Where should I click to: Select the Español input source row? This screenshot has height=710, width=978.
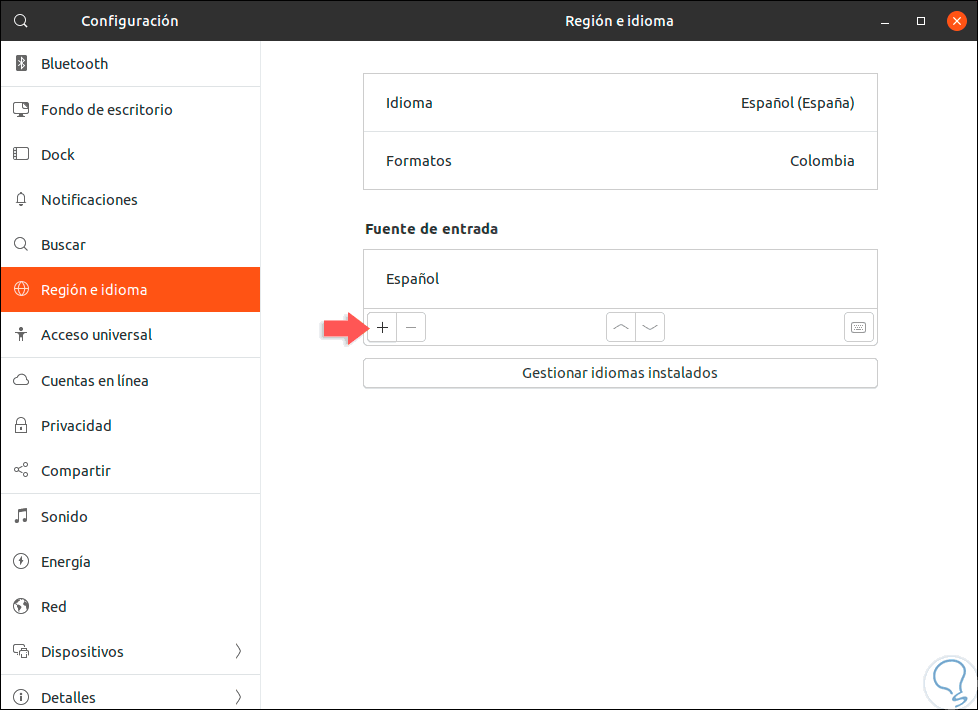pyautogui.click(x=620, y=279)
